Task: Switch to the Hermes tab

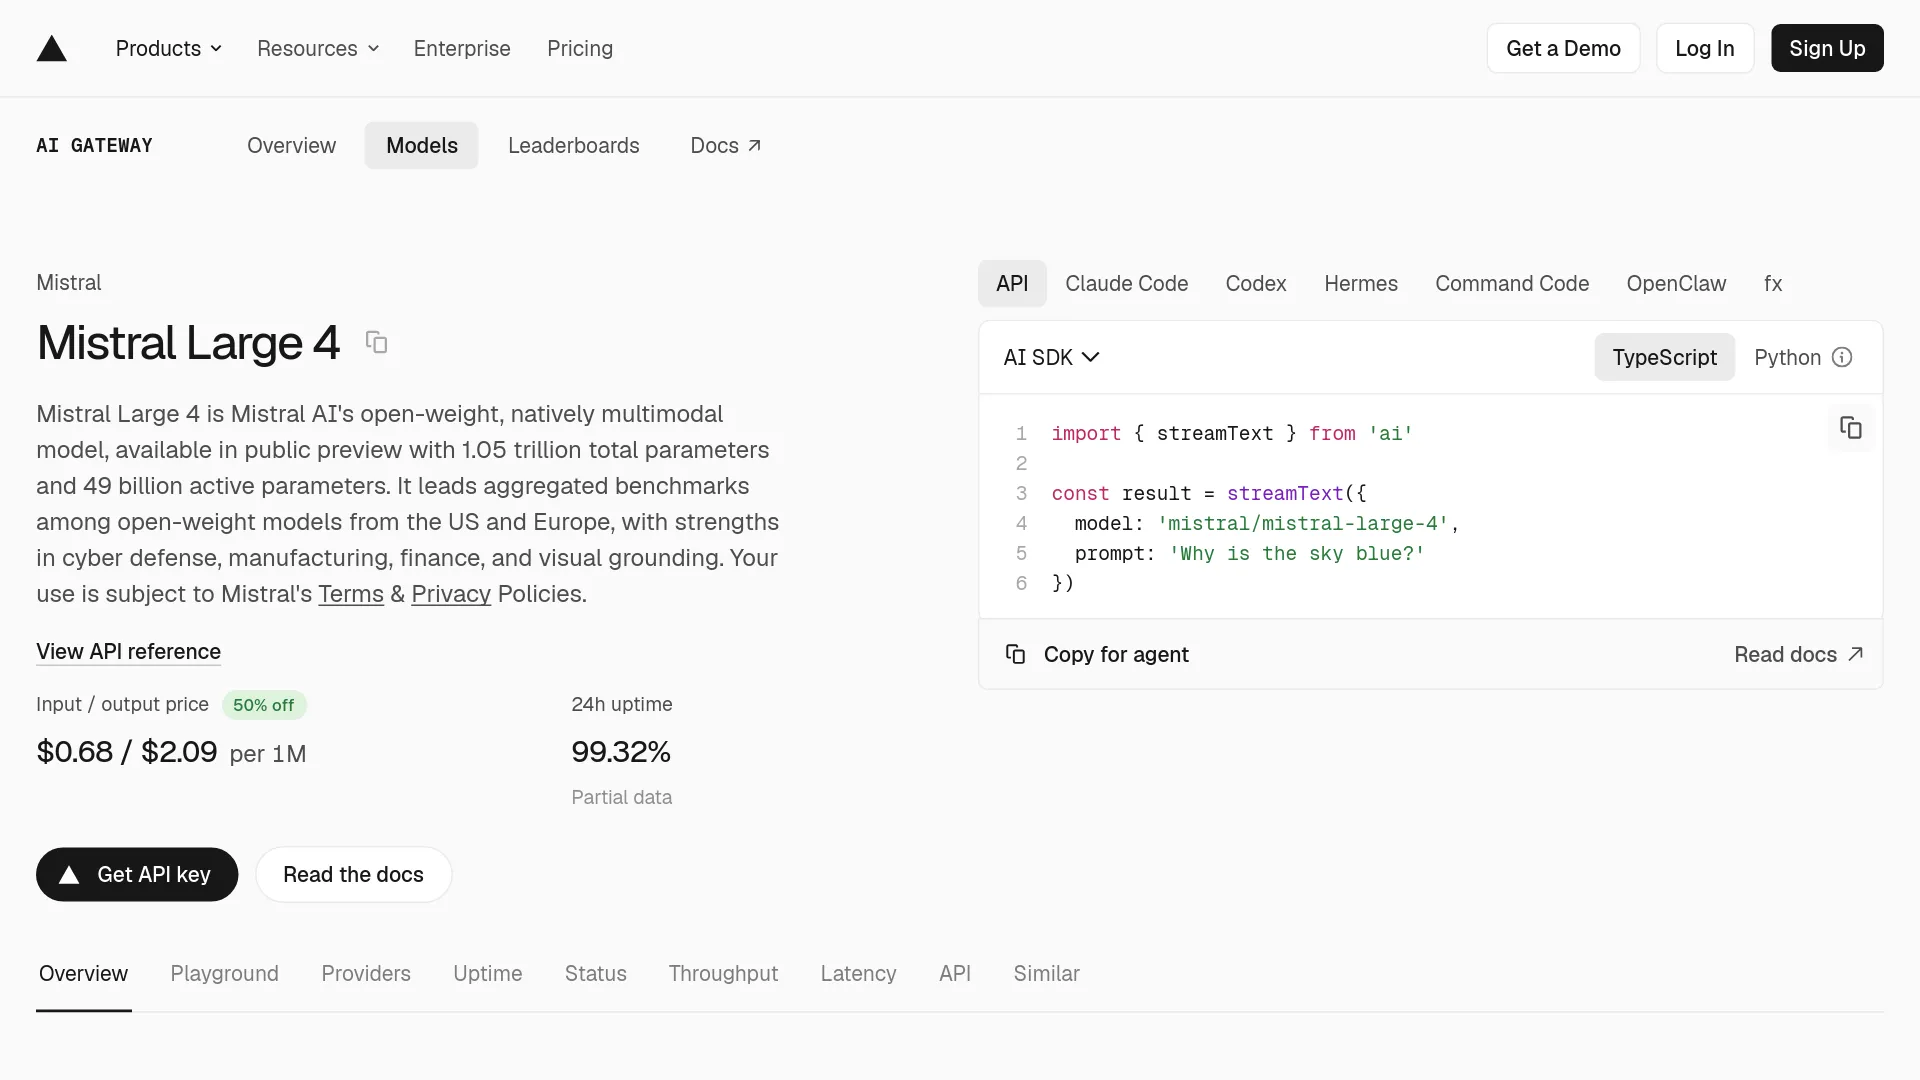Action: click(x=1361, y=283)
